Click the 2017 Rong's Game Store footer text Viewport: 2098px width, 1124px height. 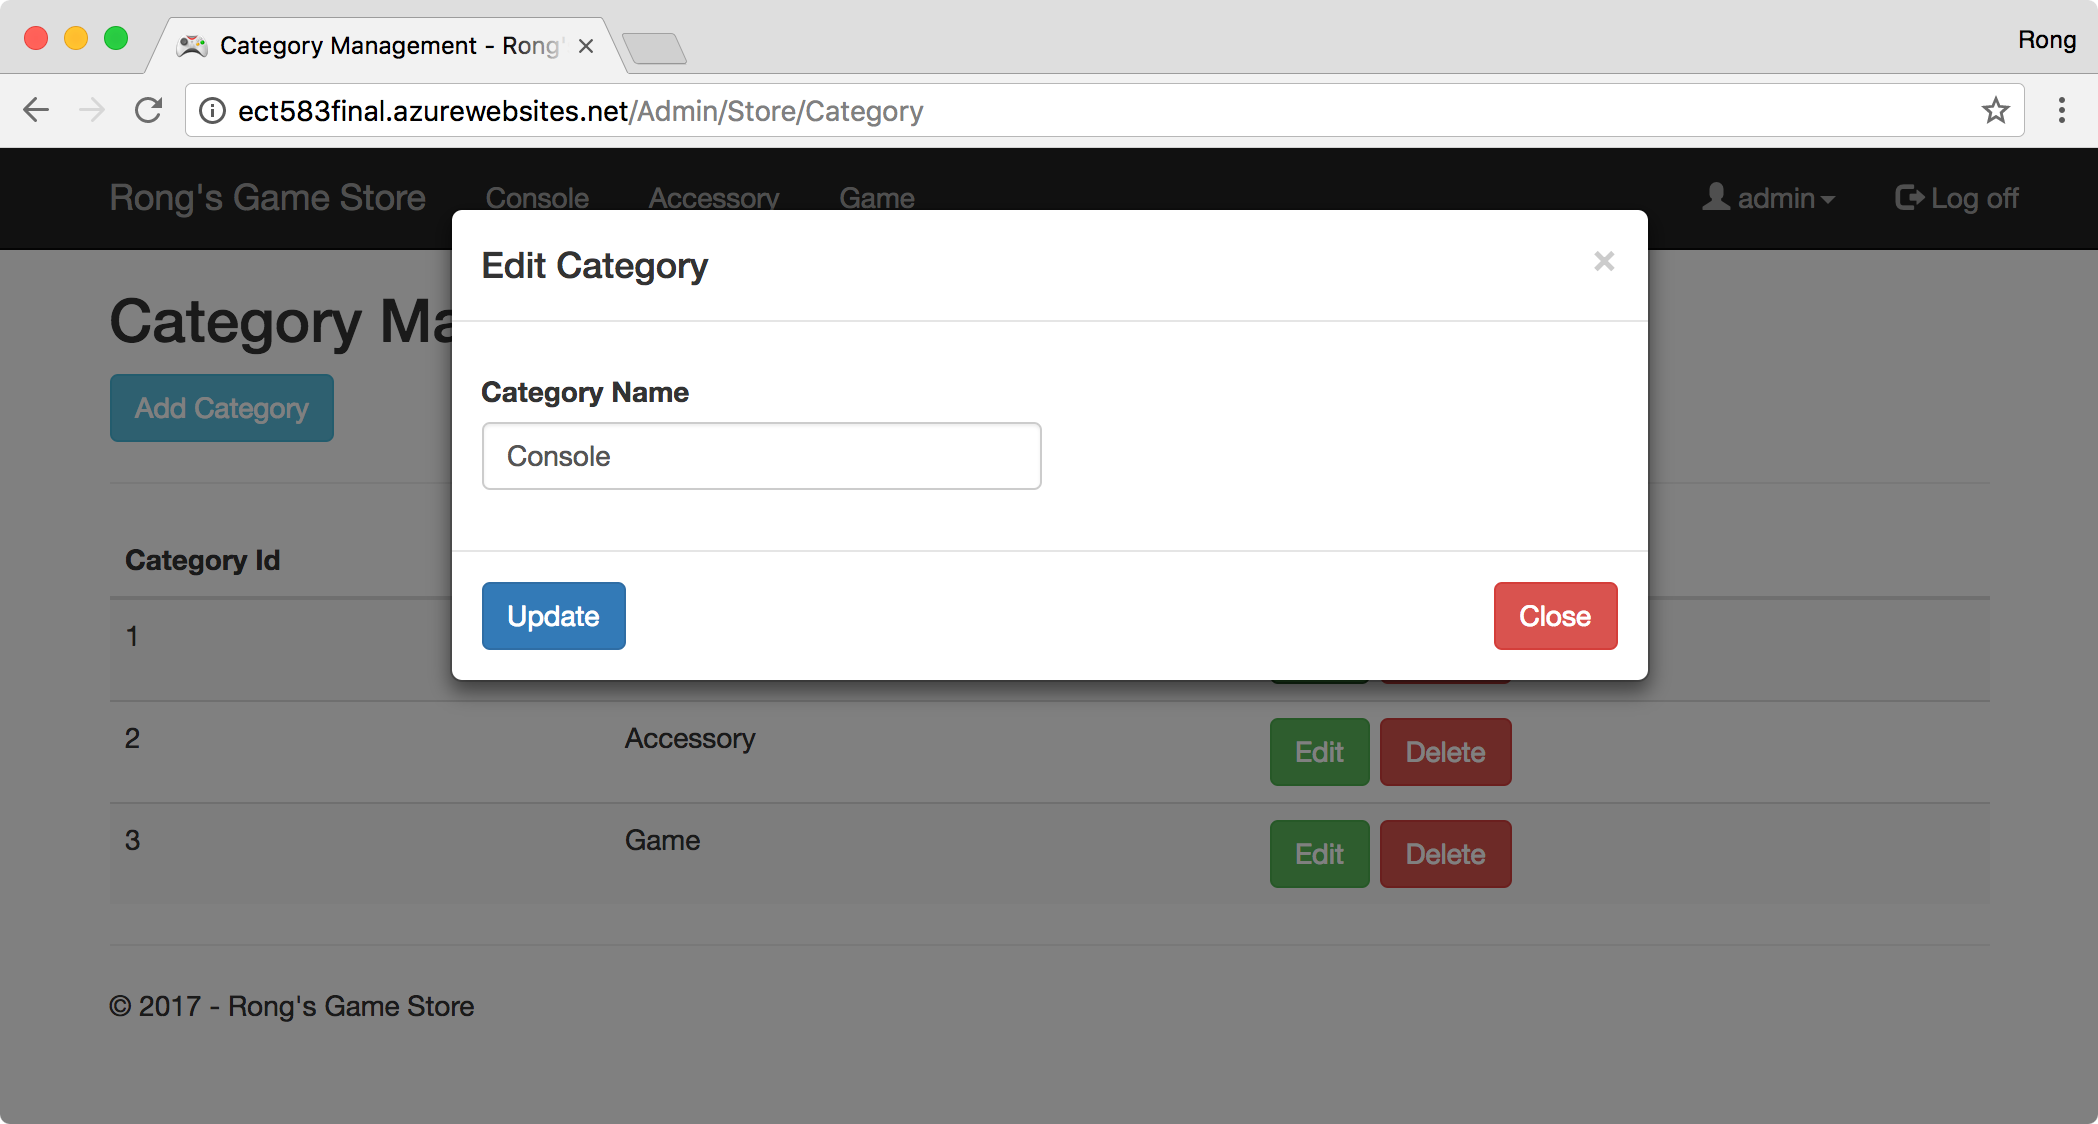coord(292,1006)
